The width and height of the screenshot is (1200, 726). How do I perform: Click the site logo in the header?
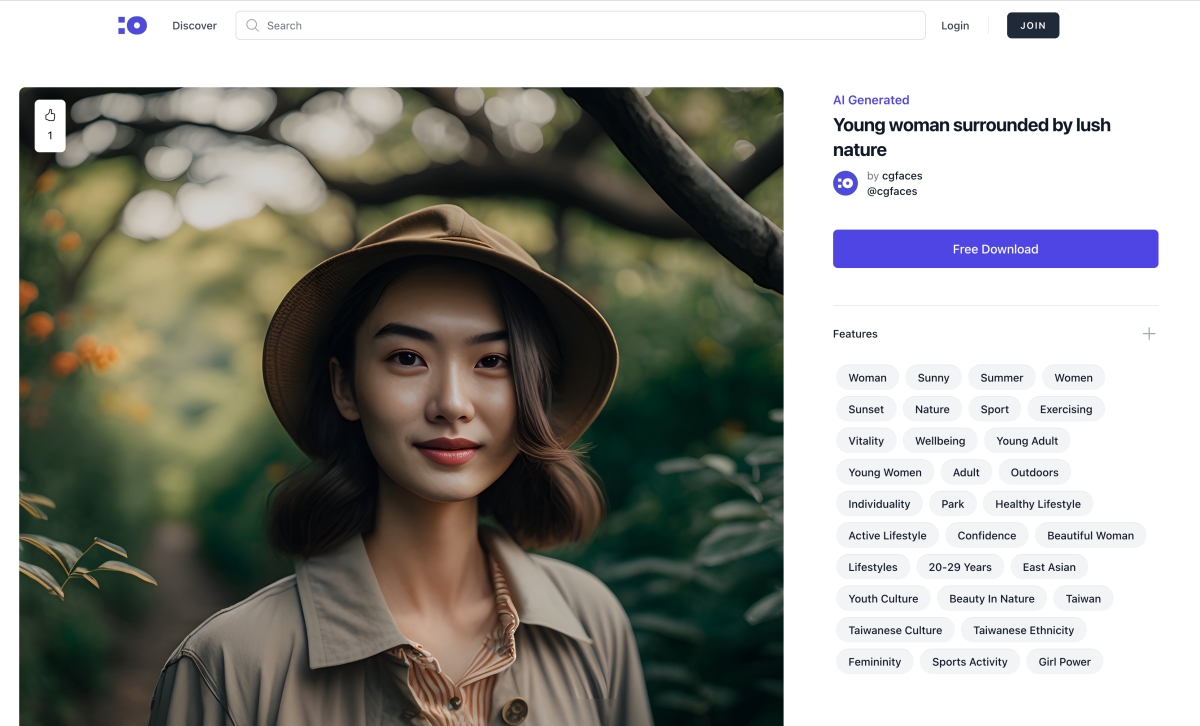click(x=132, y=25)
